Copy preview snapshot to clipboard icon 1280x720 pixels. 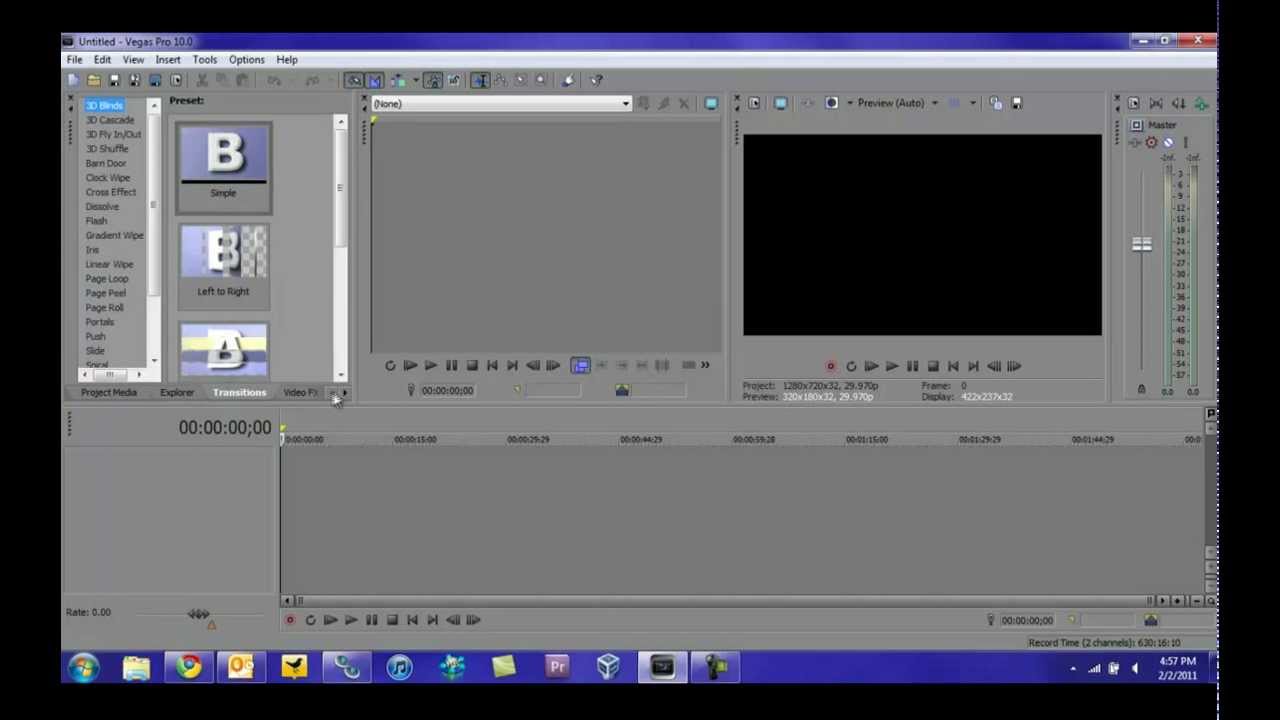pyautogui.click(x=996, y=104)
